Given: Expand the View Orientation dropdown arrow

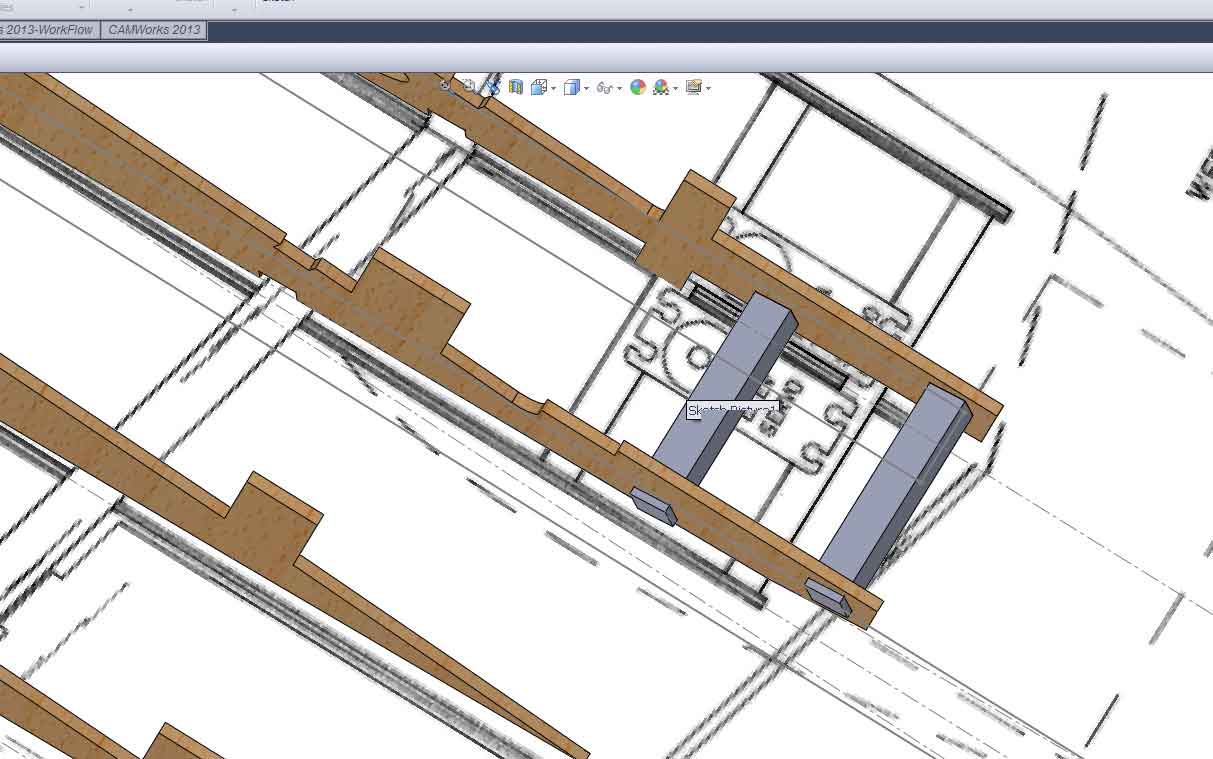Looking at the screenshot, I should pos(553,88).
